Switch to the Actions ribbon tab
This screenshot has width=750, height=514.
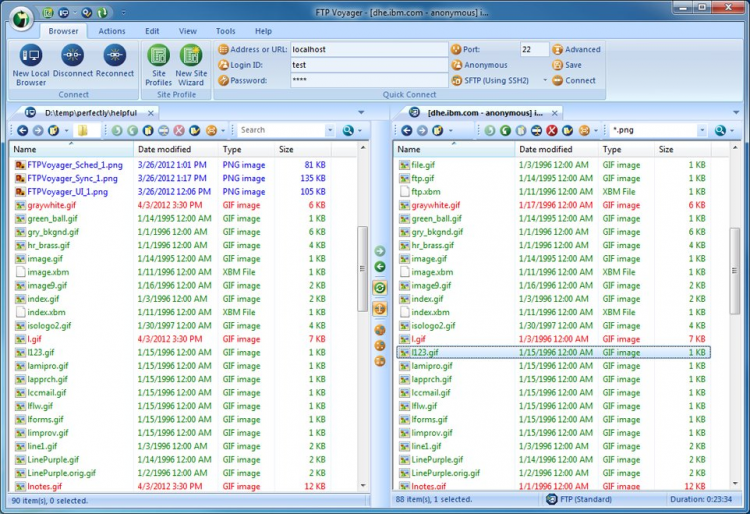click(x=112, y=31)
